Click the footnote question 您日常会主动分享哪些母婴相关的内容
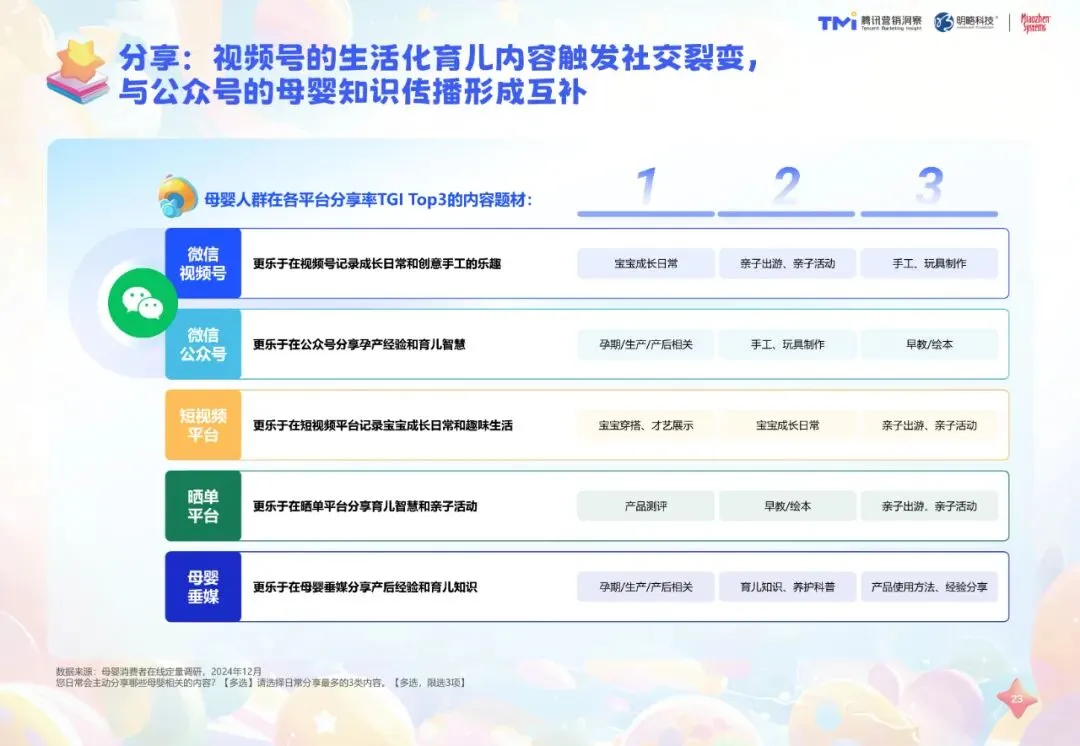Viewport: 1080px width, 746px height. pos(262,683)
